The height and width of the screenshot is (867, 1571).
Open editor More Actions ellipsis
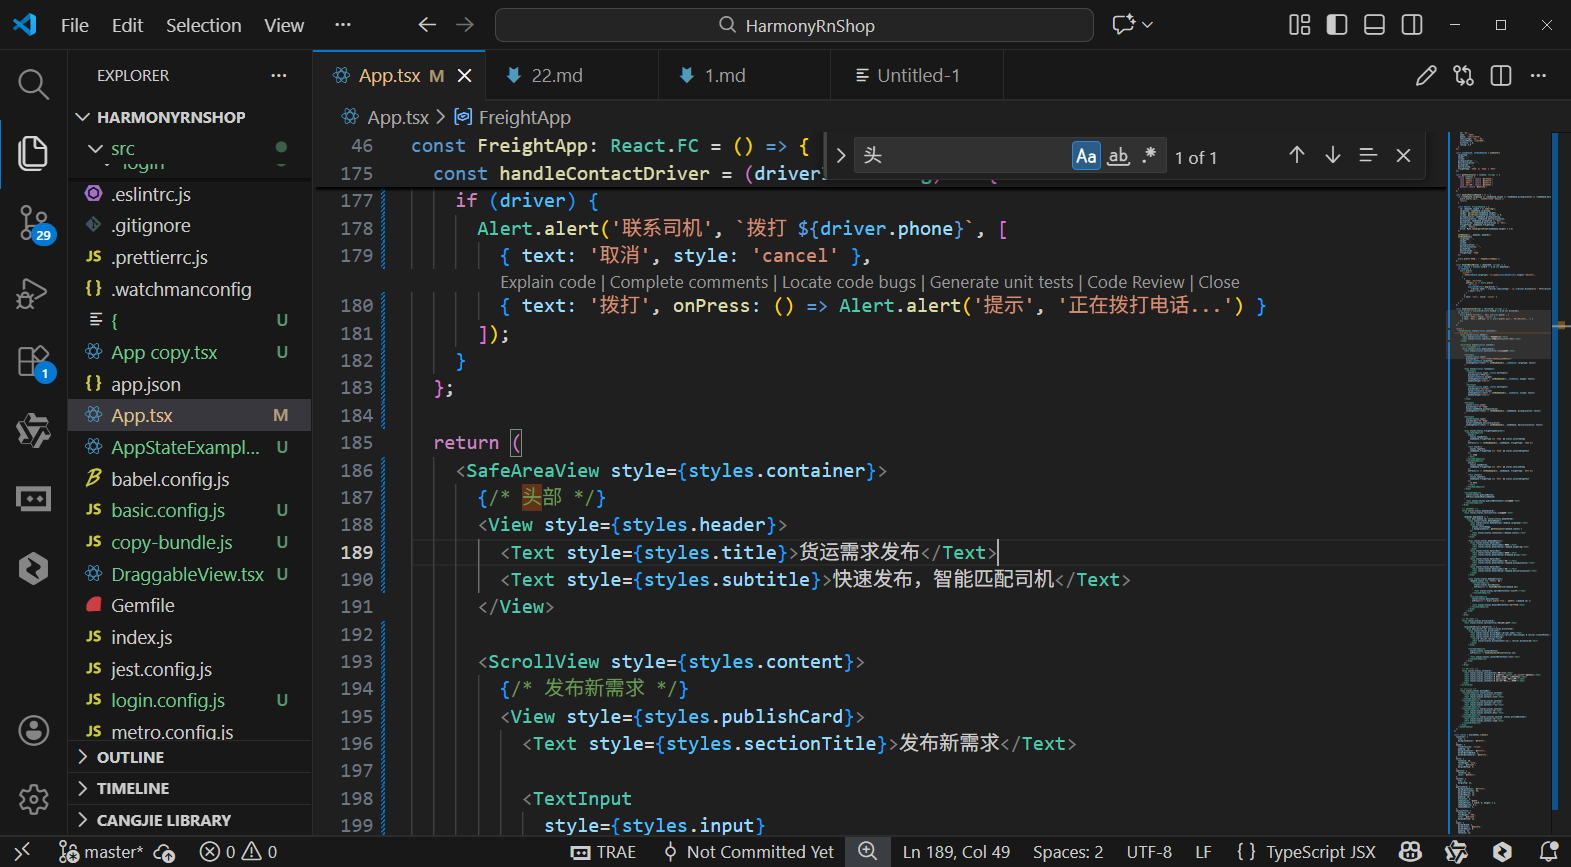(x=1538, y=76)
